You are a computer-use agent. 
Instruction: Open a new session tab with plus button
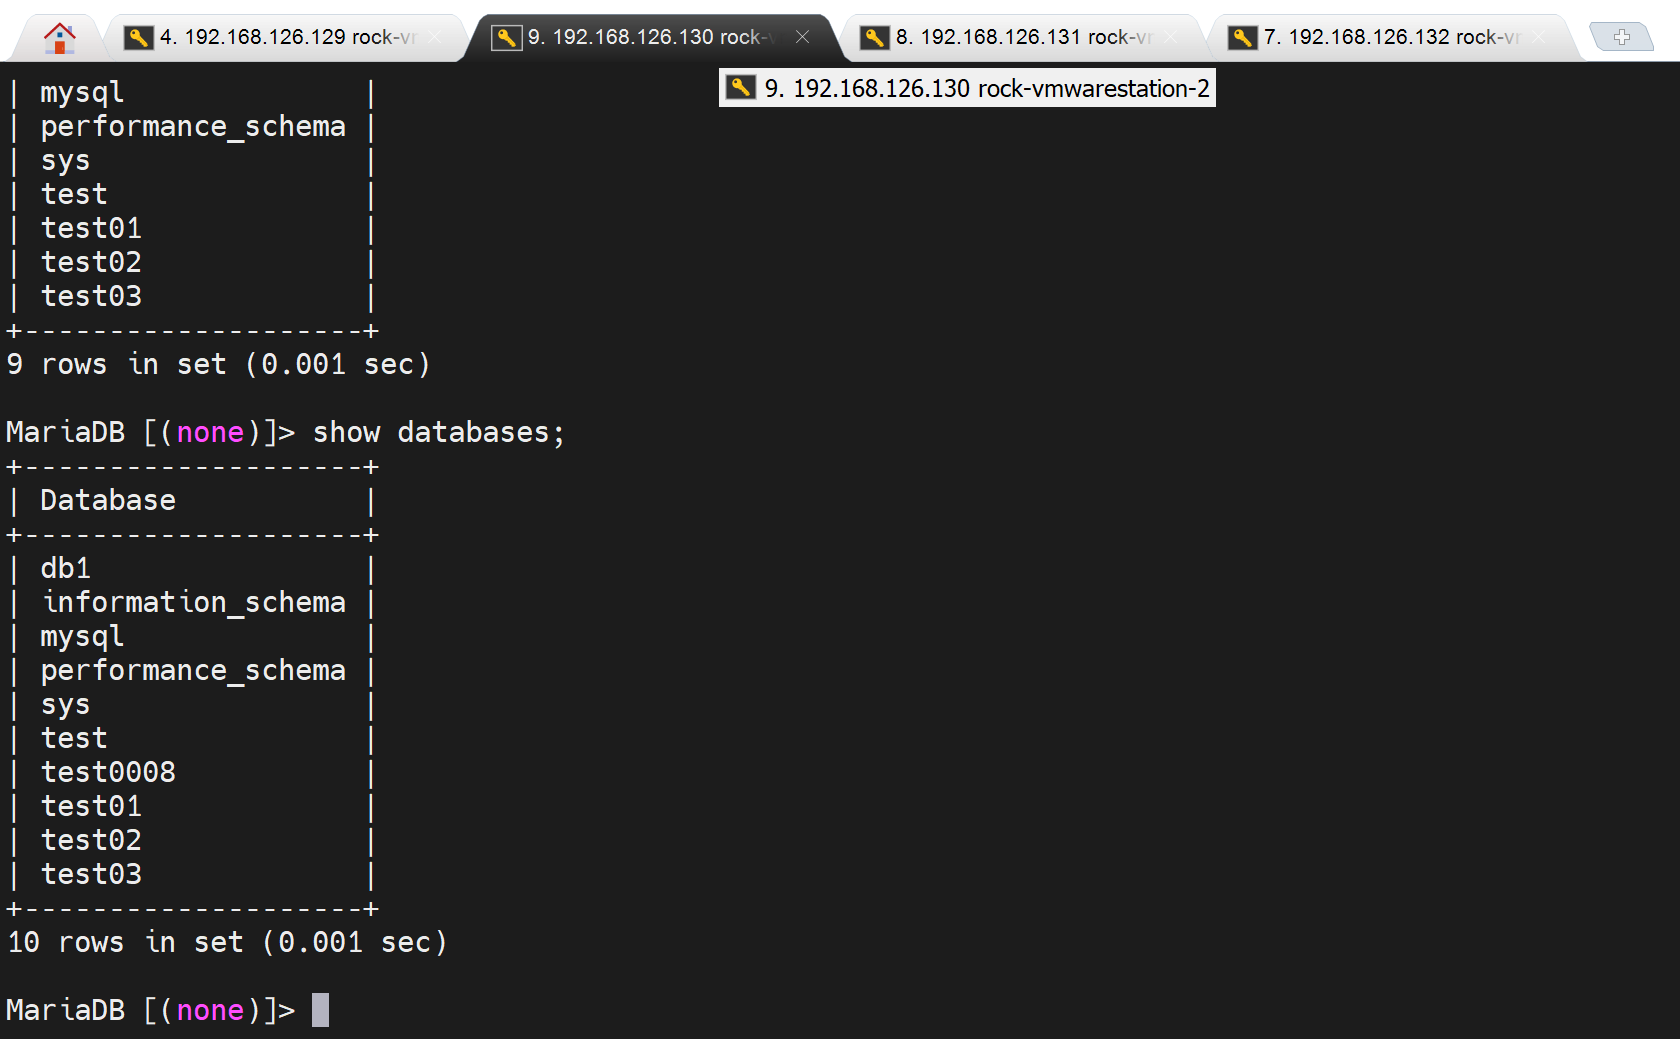[x=1621, y=37]
